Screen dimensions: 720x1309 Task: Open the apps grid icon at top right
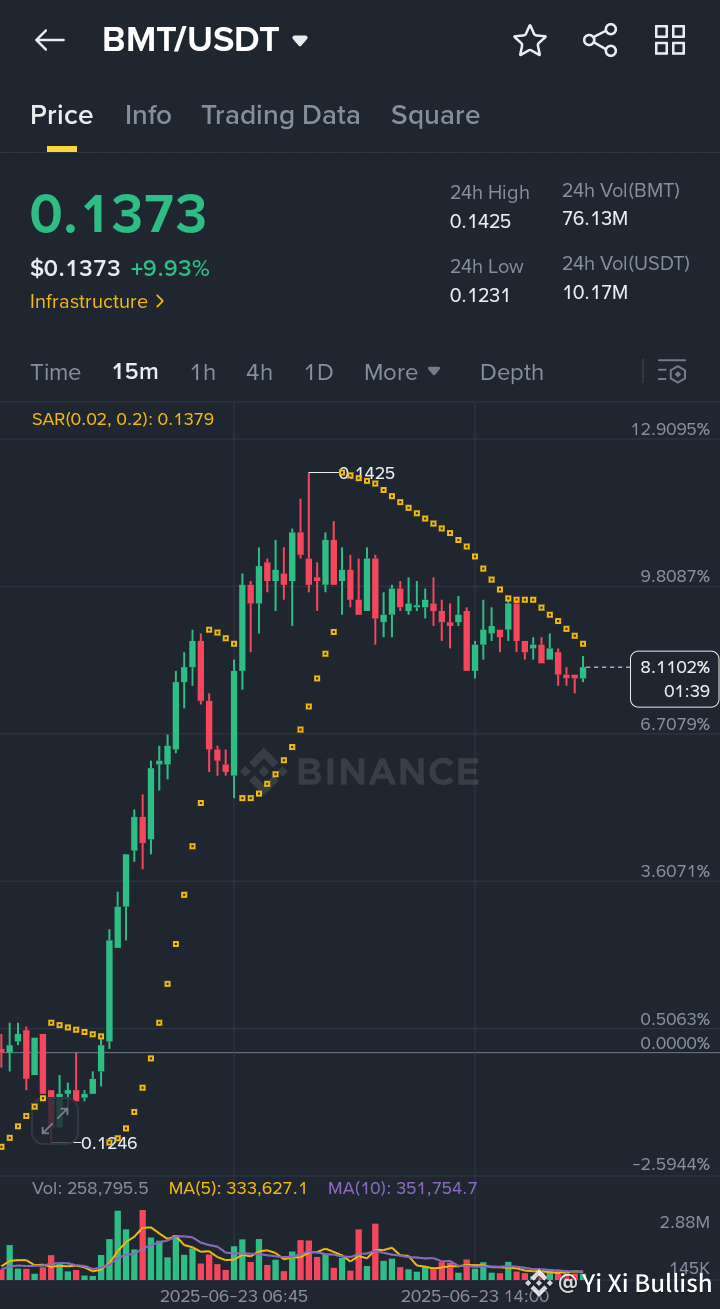(x=669, y=40)
